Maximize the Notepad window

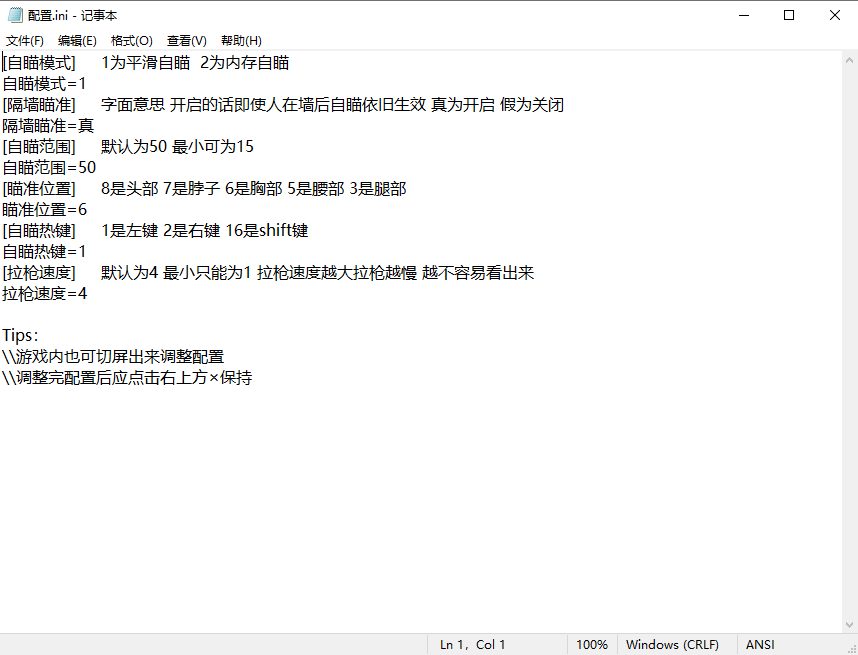[789, 15]
